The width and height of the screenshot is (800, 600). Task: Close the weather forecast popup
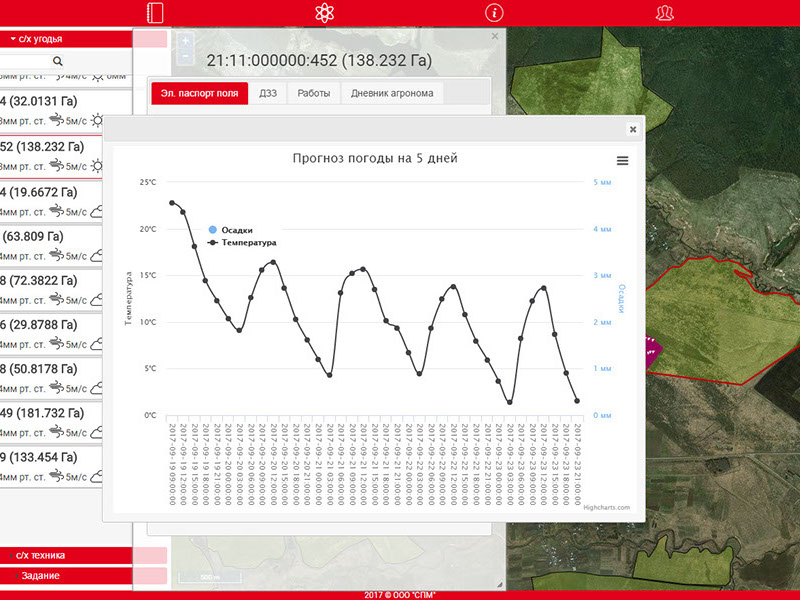click(x=632, y=129)
